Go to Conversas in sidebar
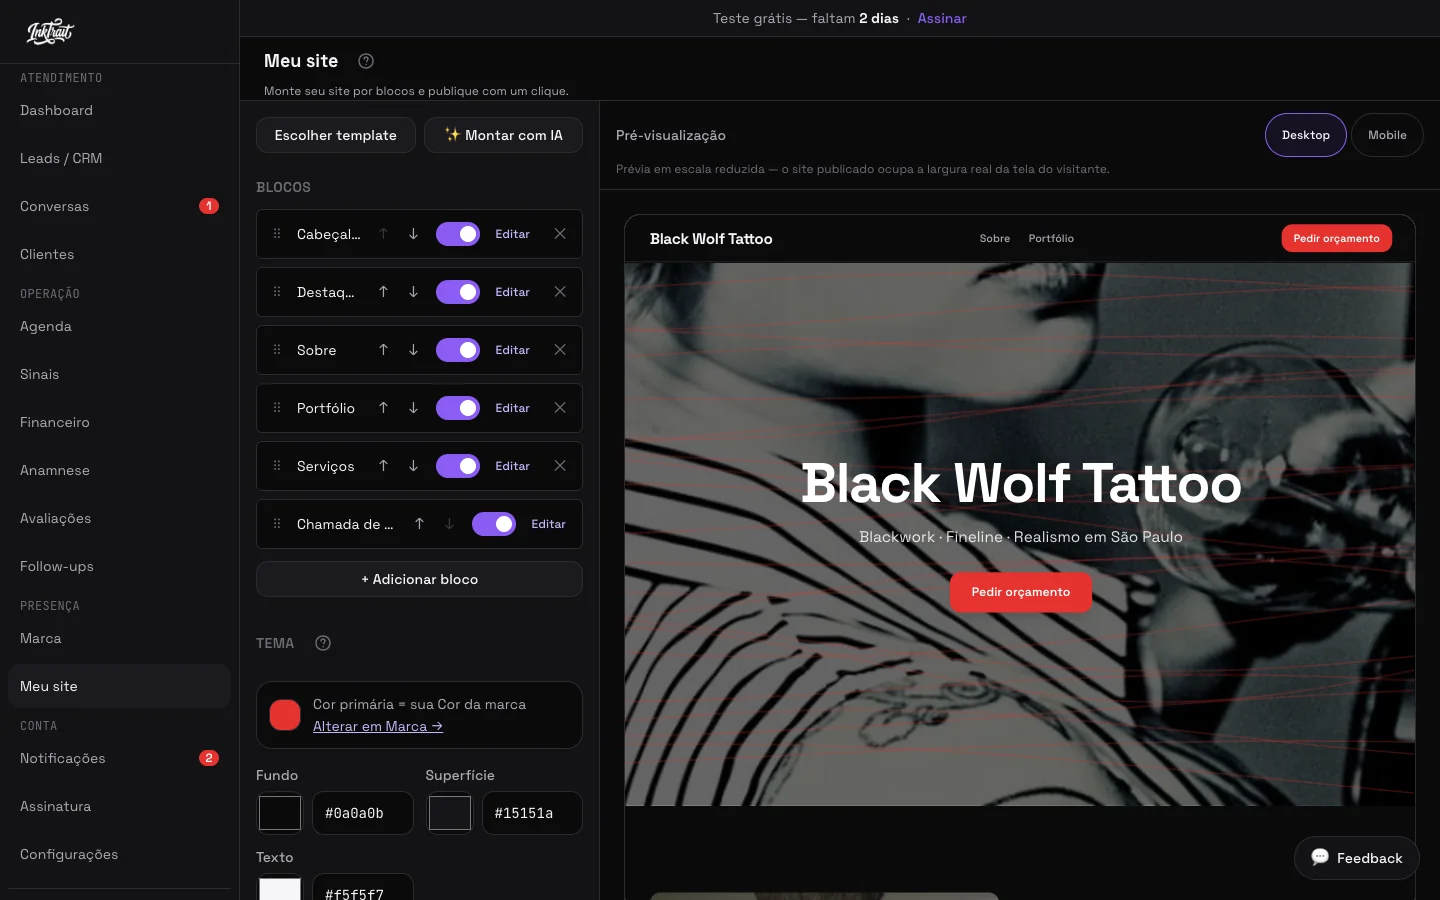 [x=119, y=206]
